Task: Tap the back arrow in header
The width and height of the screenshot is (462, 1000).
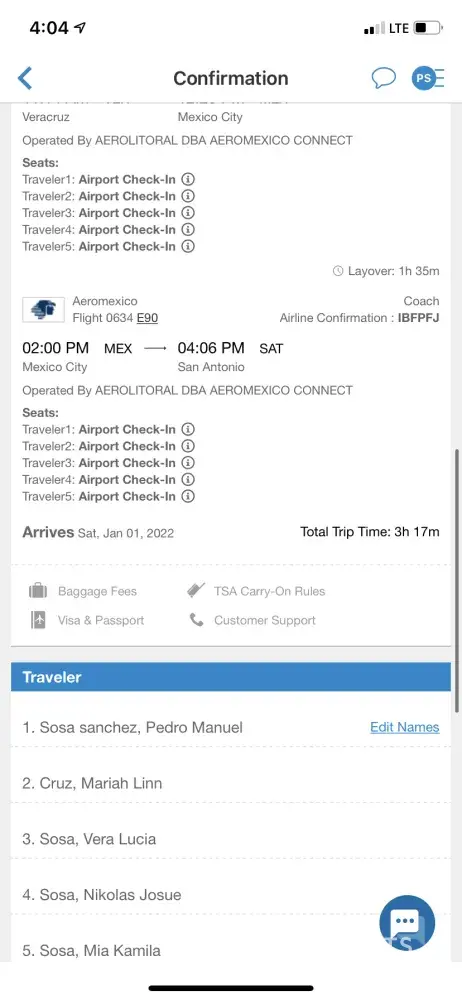Action: point(25,78)
